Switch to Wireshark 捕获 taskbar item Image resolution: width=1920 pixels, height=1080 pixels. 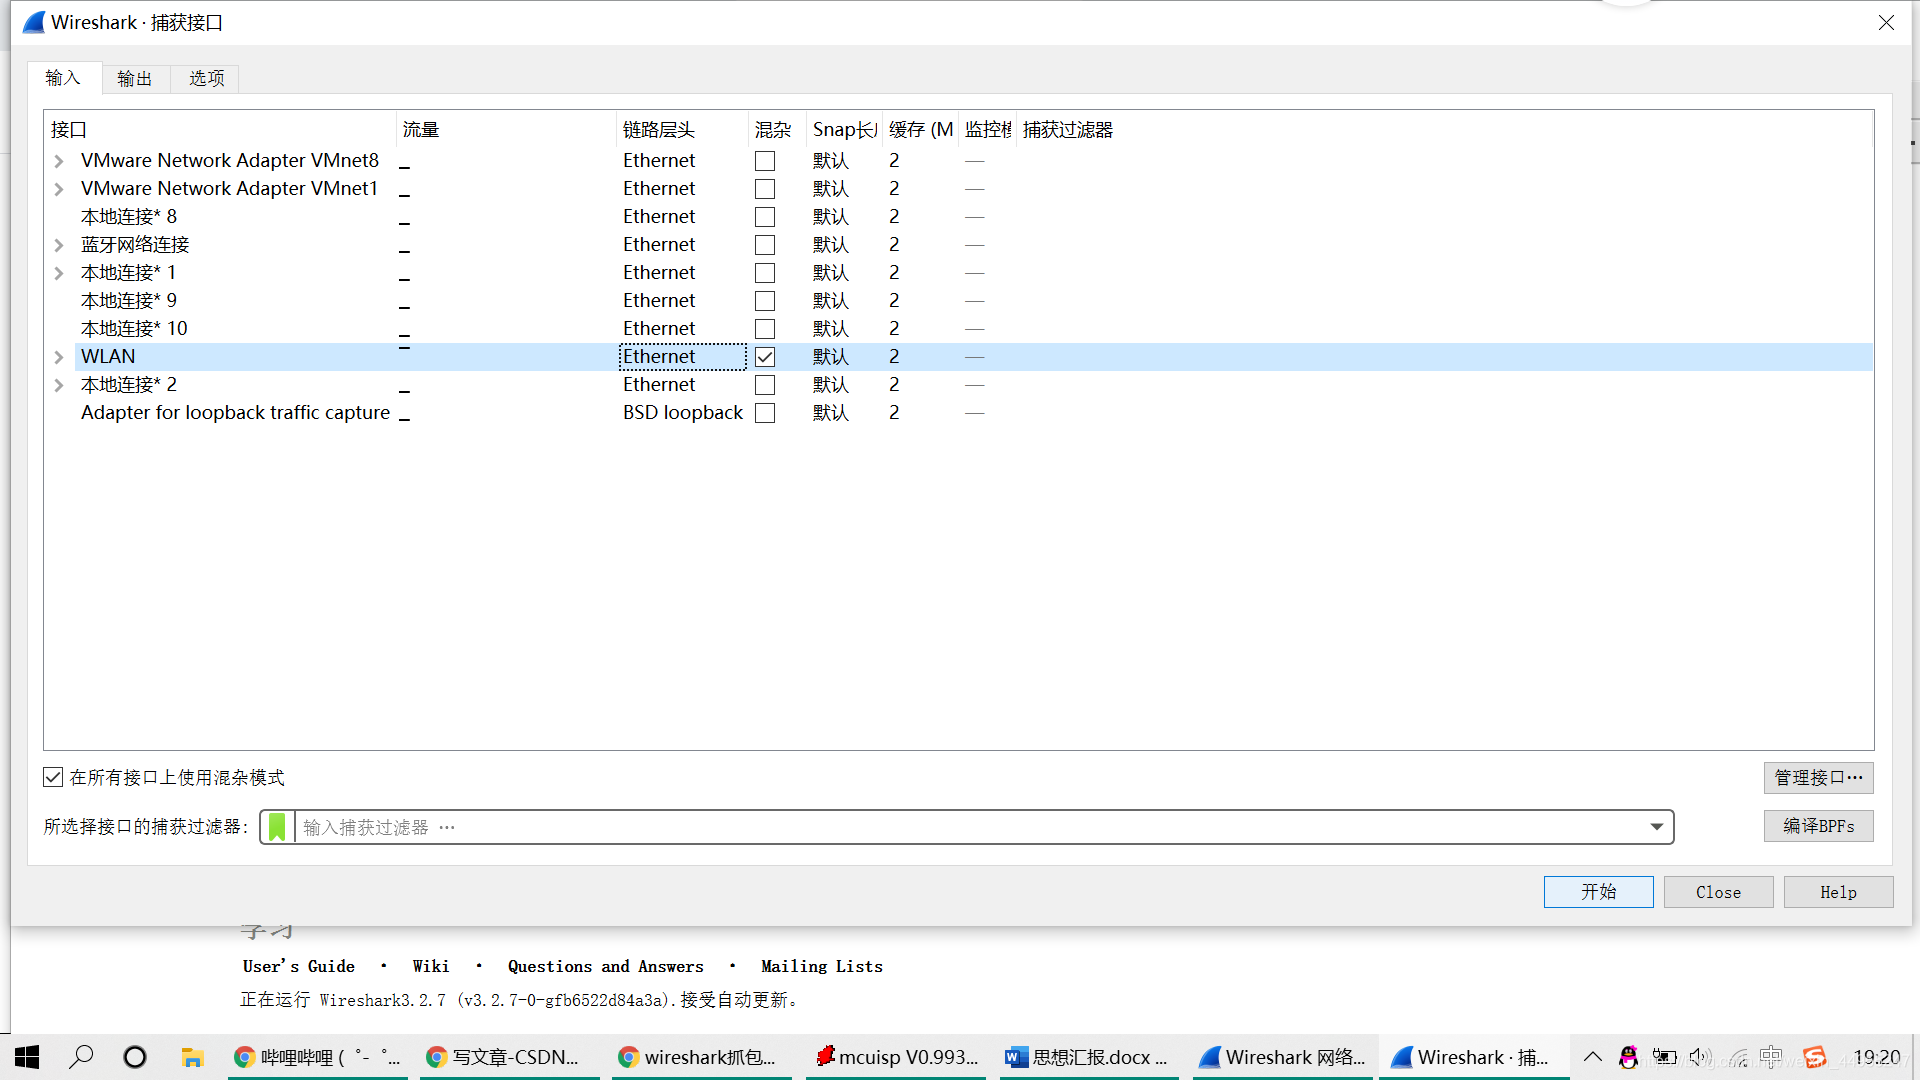click(x=1474, y=1057)
